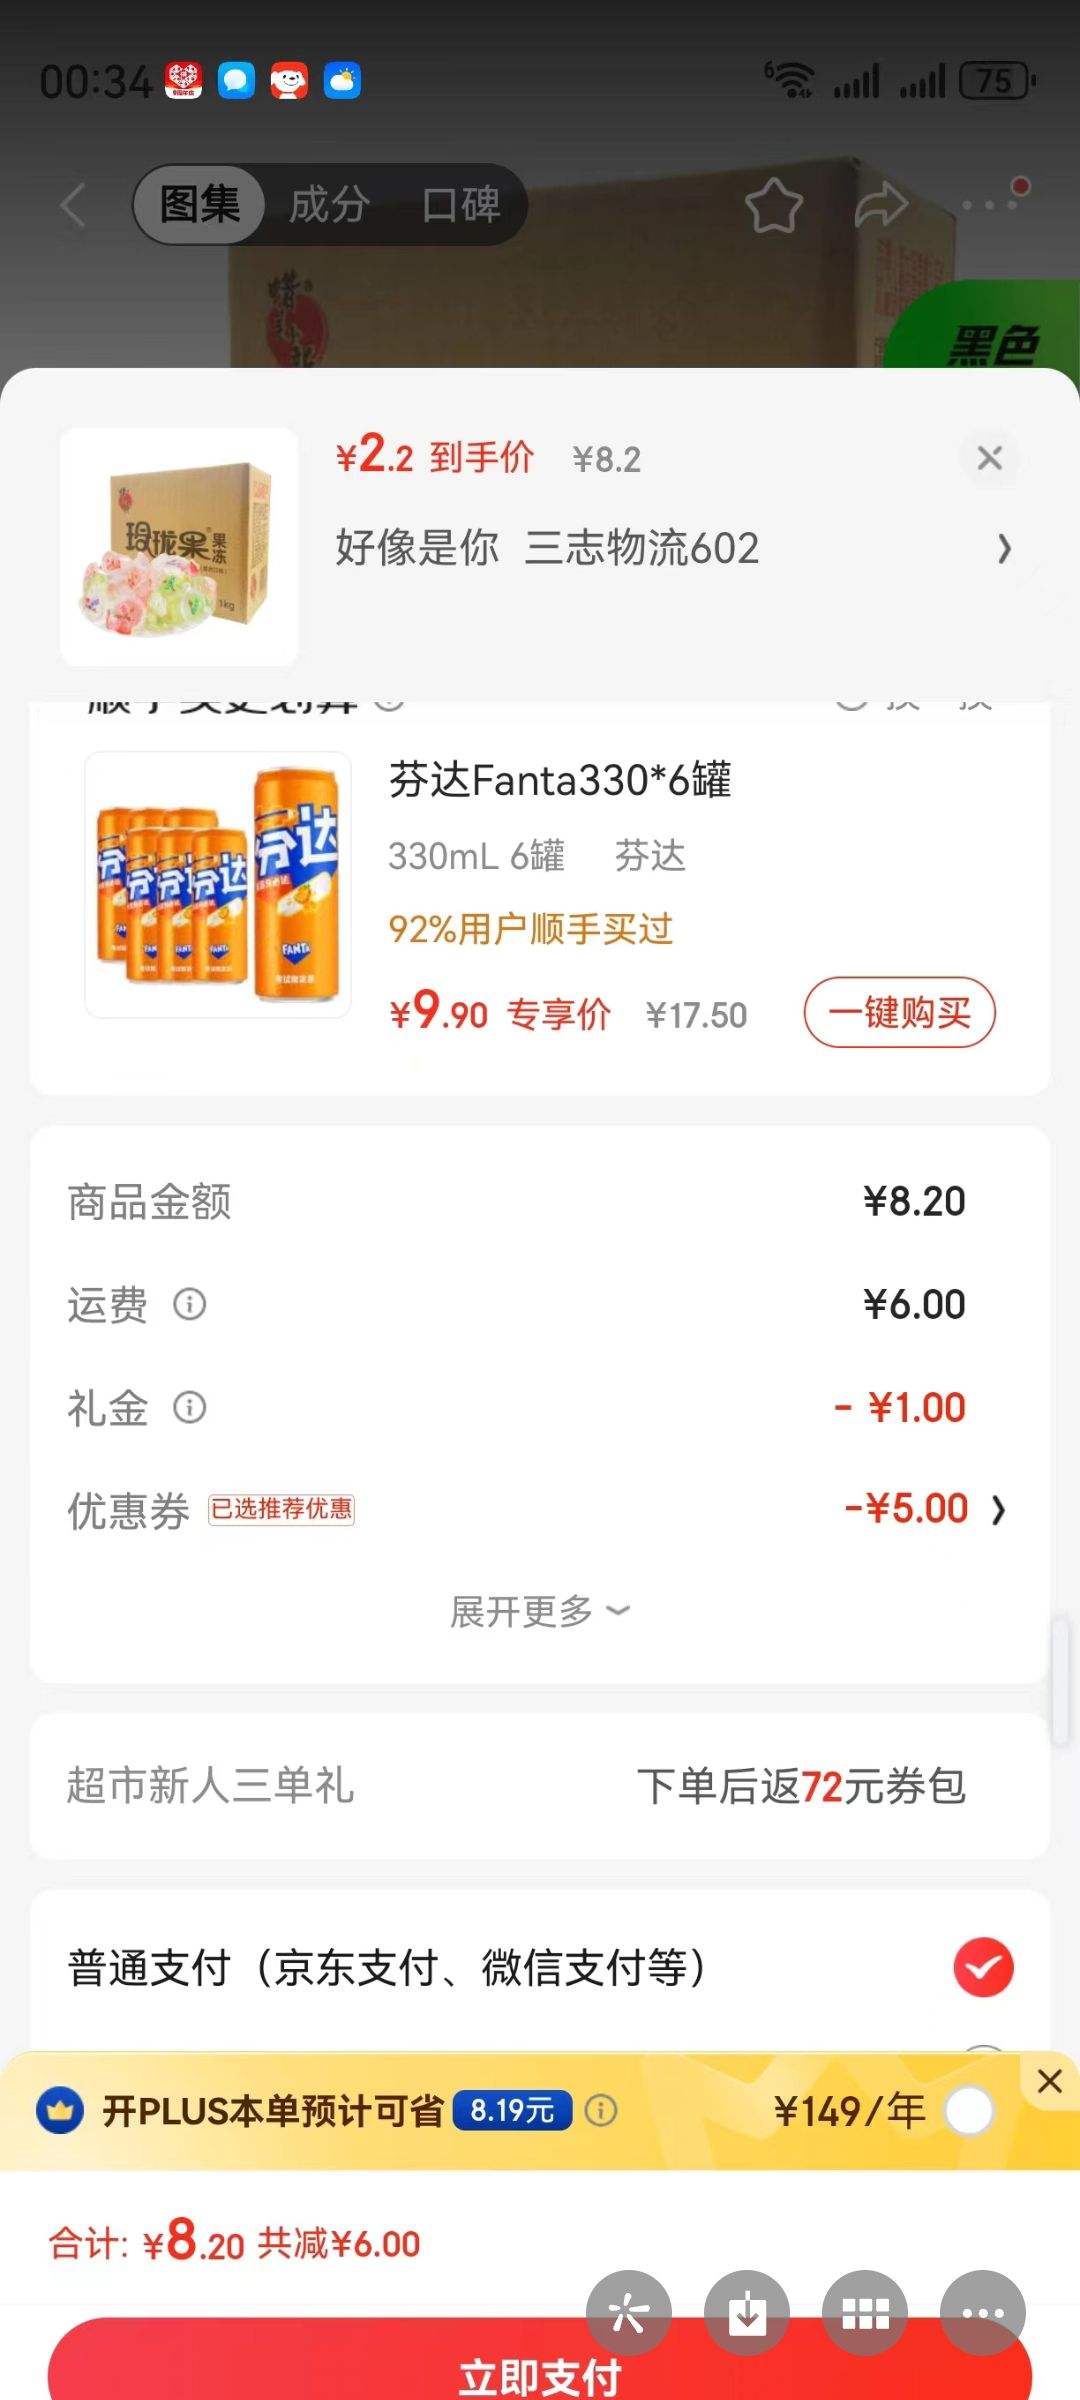Tap the floating download icon button
The width and height of the screenshot is (1080, 2400).
point(746,2312)
